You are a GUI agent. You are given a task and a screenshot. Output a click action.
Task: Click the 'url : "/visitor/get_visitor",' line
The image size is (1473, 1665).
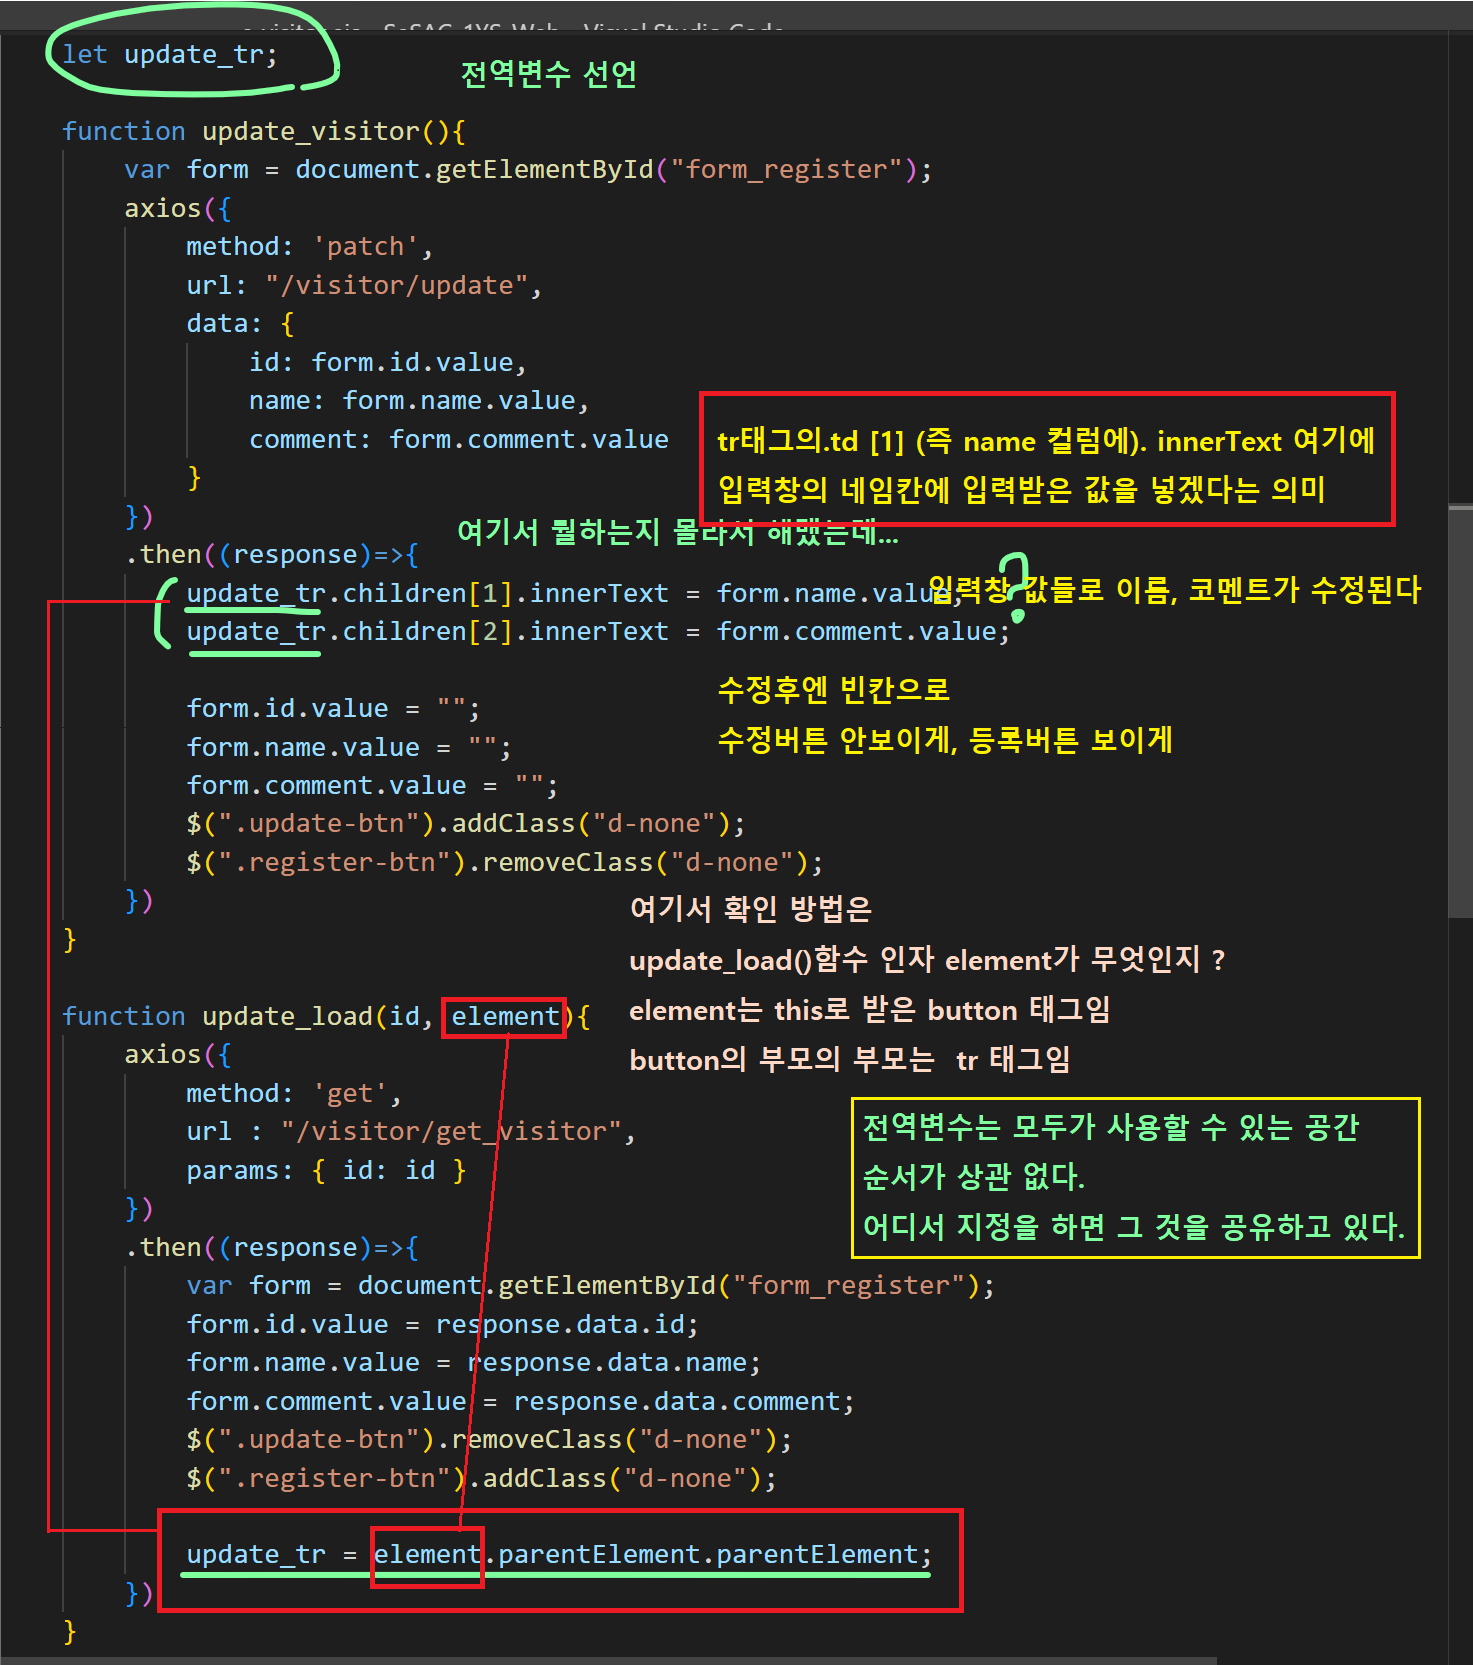point(411,1132)
